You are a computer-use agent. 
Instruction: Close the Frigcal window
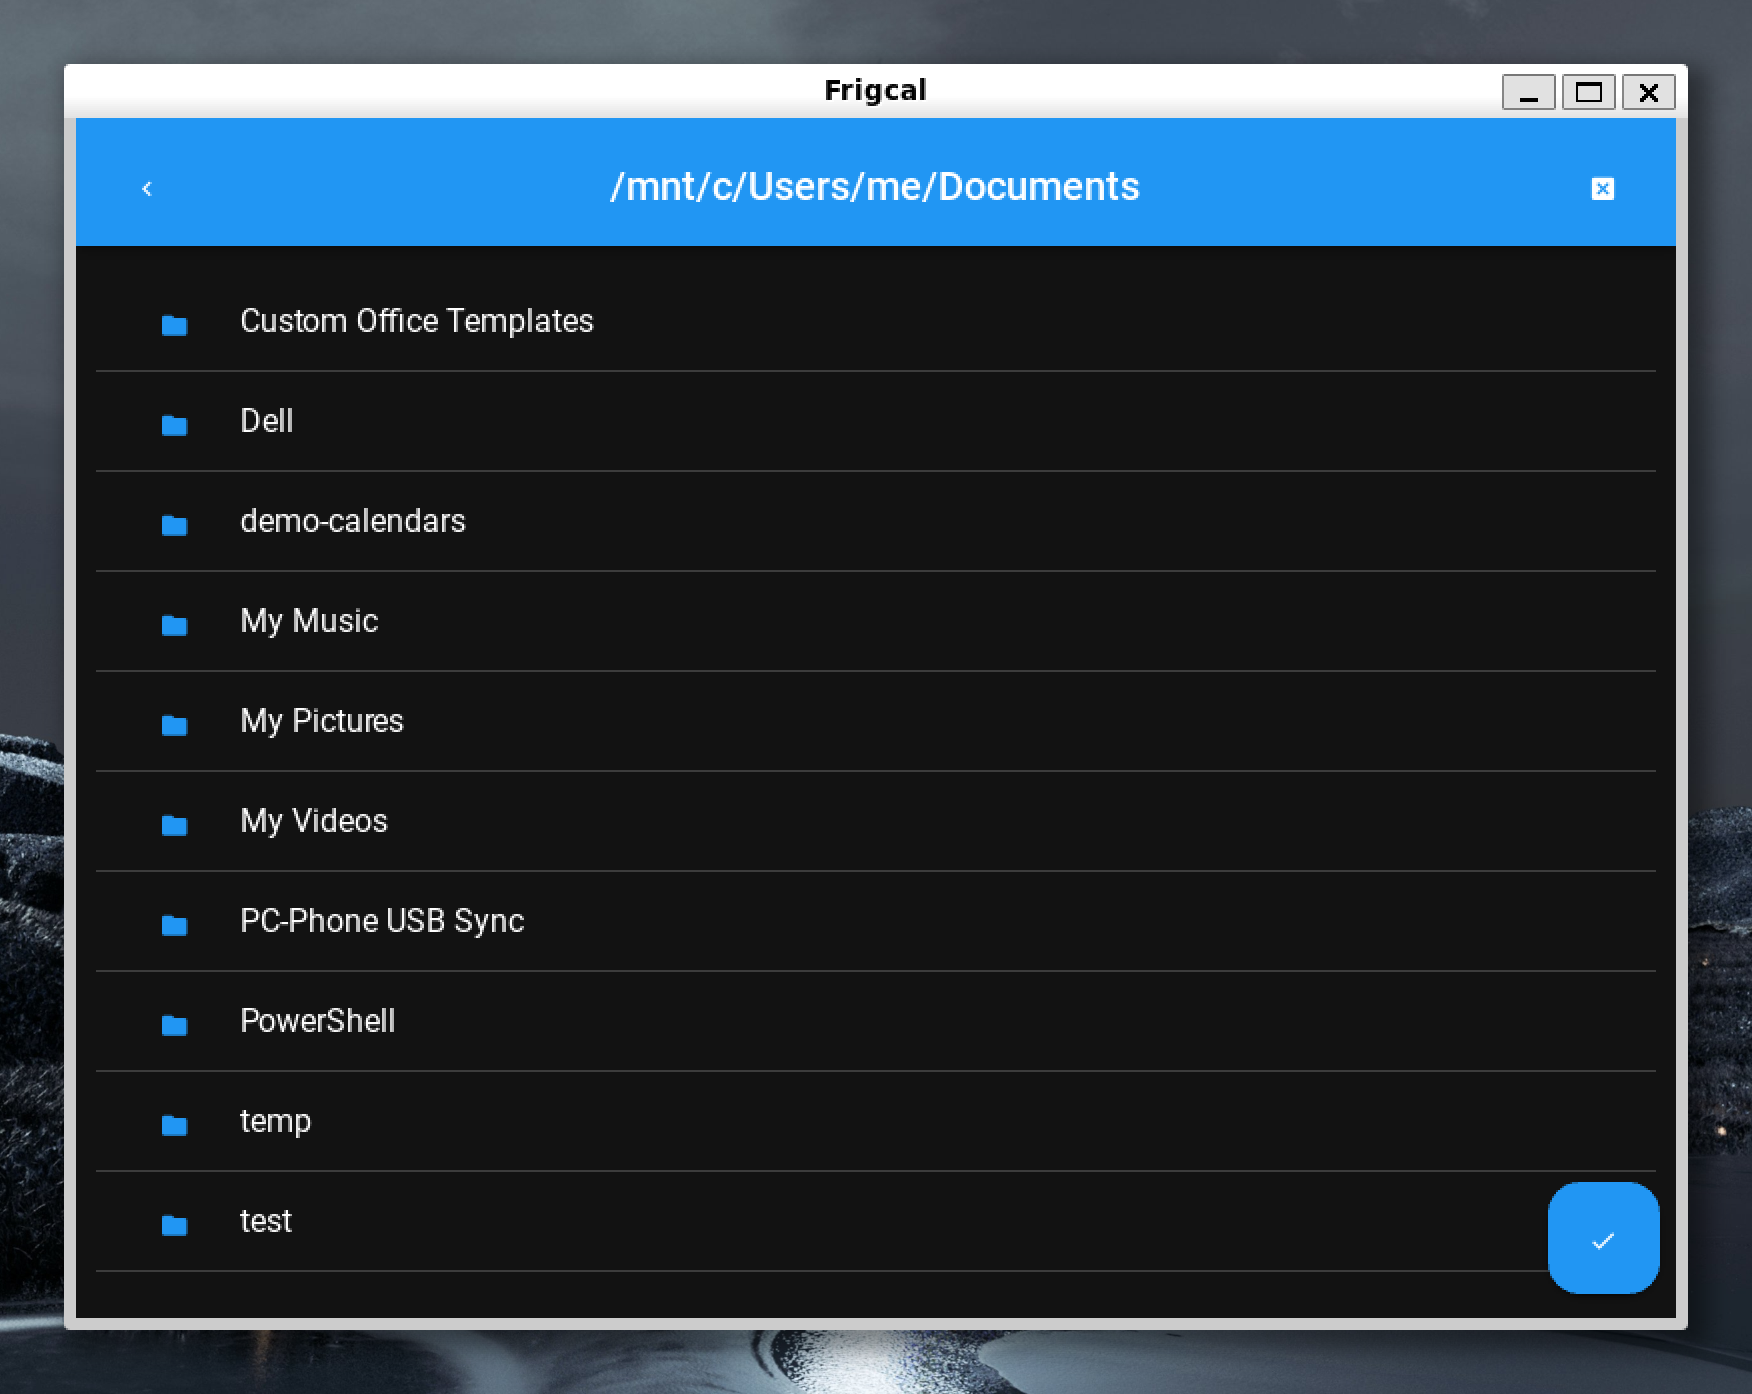tap(1648, 92)
